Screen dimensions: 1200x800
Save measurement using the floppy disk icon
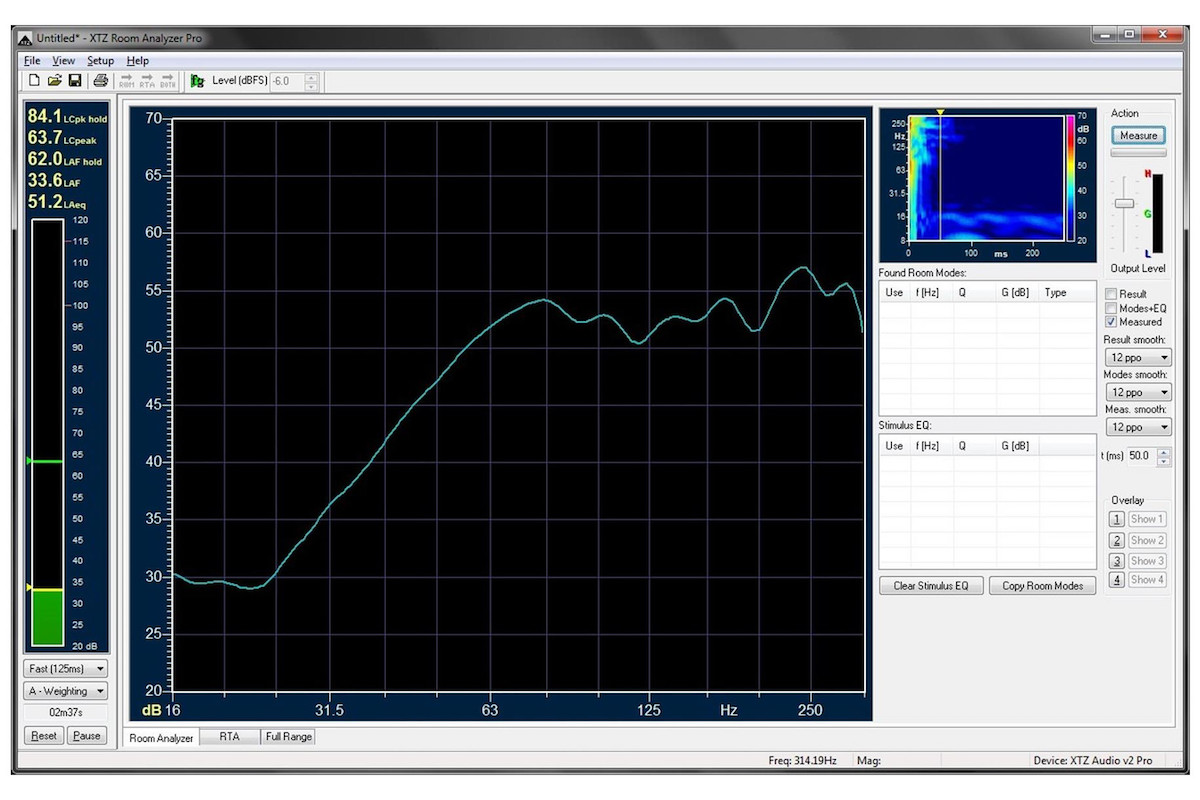click(74, 81)
